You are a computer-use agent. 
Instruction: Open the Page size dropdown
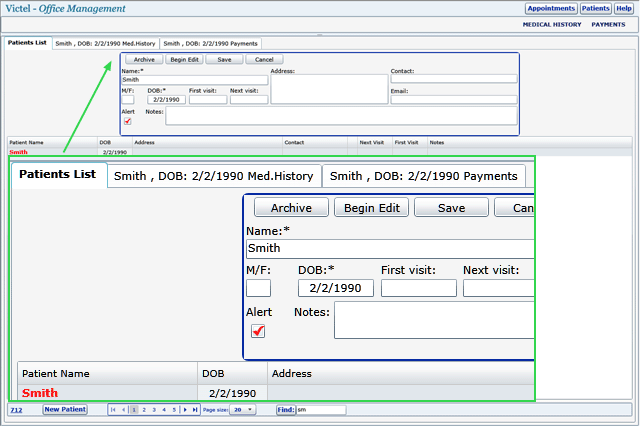243,410
